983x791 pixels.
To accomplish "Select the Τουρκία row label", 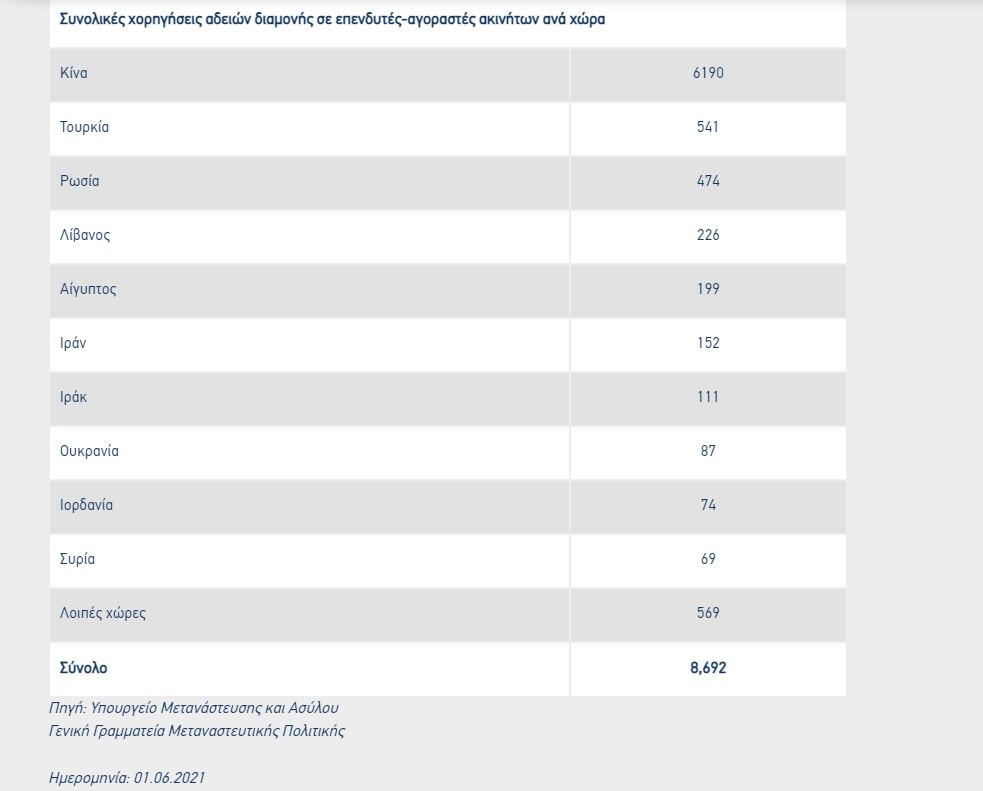I will coord(84,127).
